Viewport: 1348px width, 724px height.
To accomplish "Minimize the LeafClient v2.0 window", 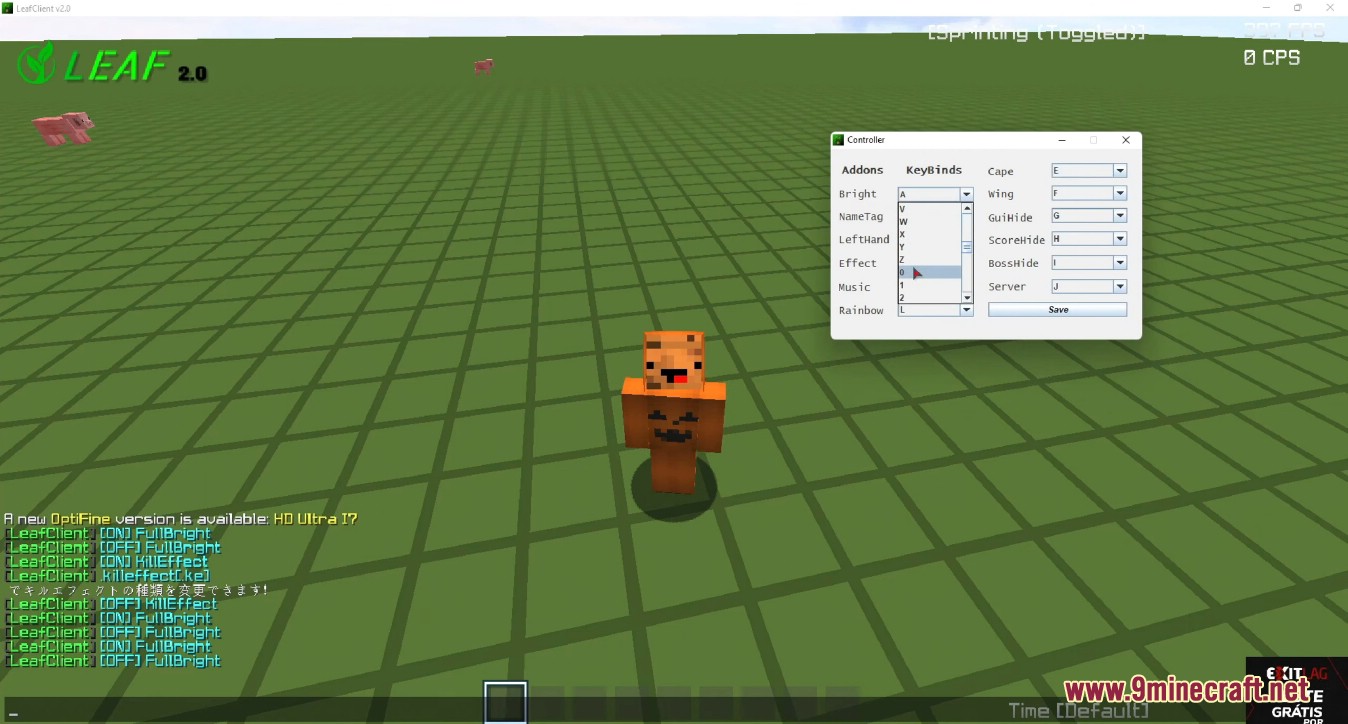I will (1267, 8).
